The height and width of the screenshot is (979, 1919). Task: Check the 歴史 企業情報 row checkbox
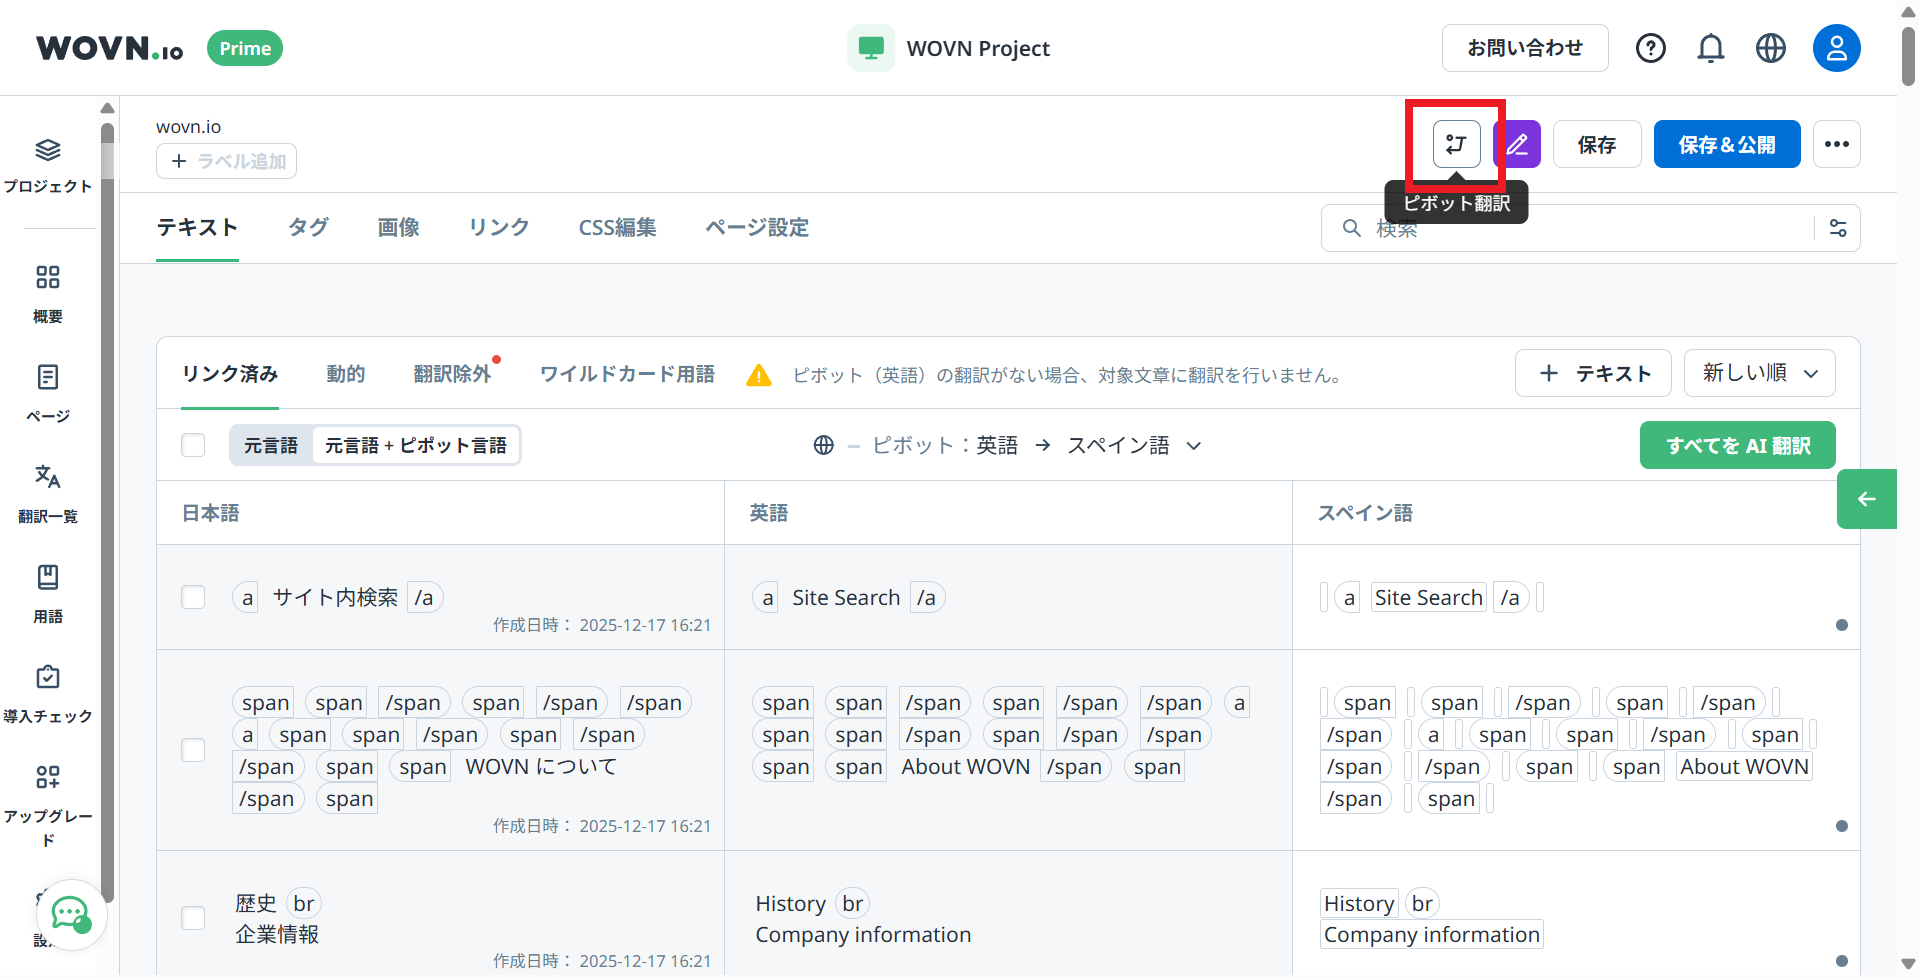[x=193, y=918]
